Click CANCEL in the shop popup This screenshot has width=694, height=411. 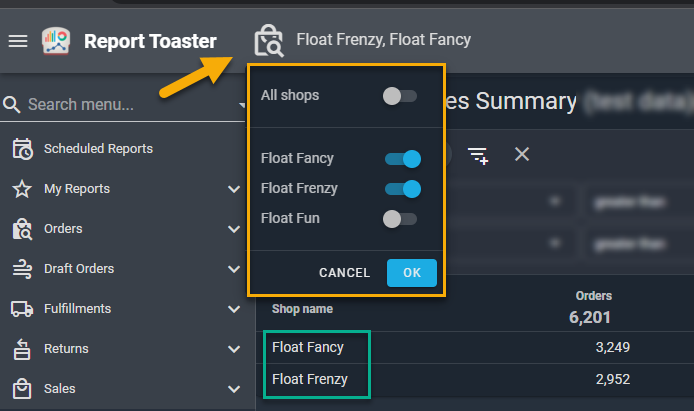tap(344, 273)
